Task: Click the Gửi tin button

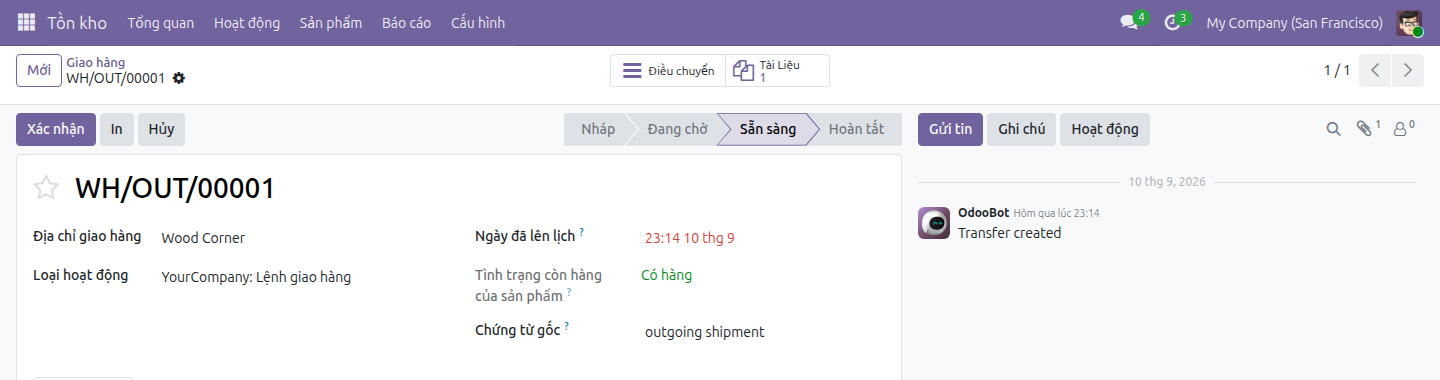Action: tap(950, 129)
